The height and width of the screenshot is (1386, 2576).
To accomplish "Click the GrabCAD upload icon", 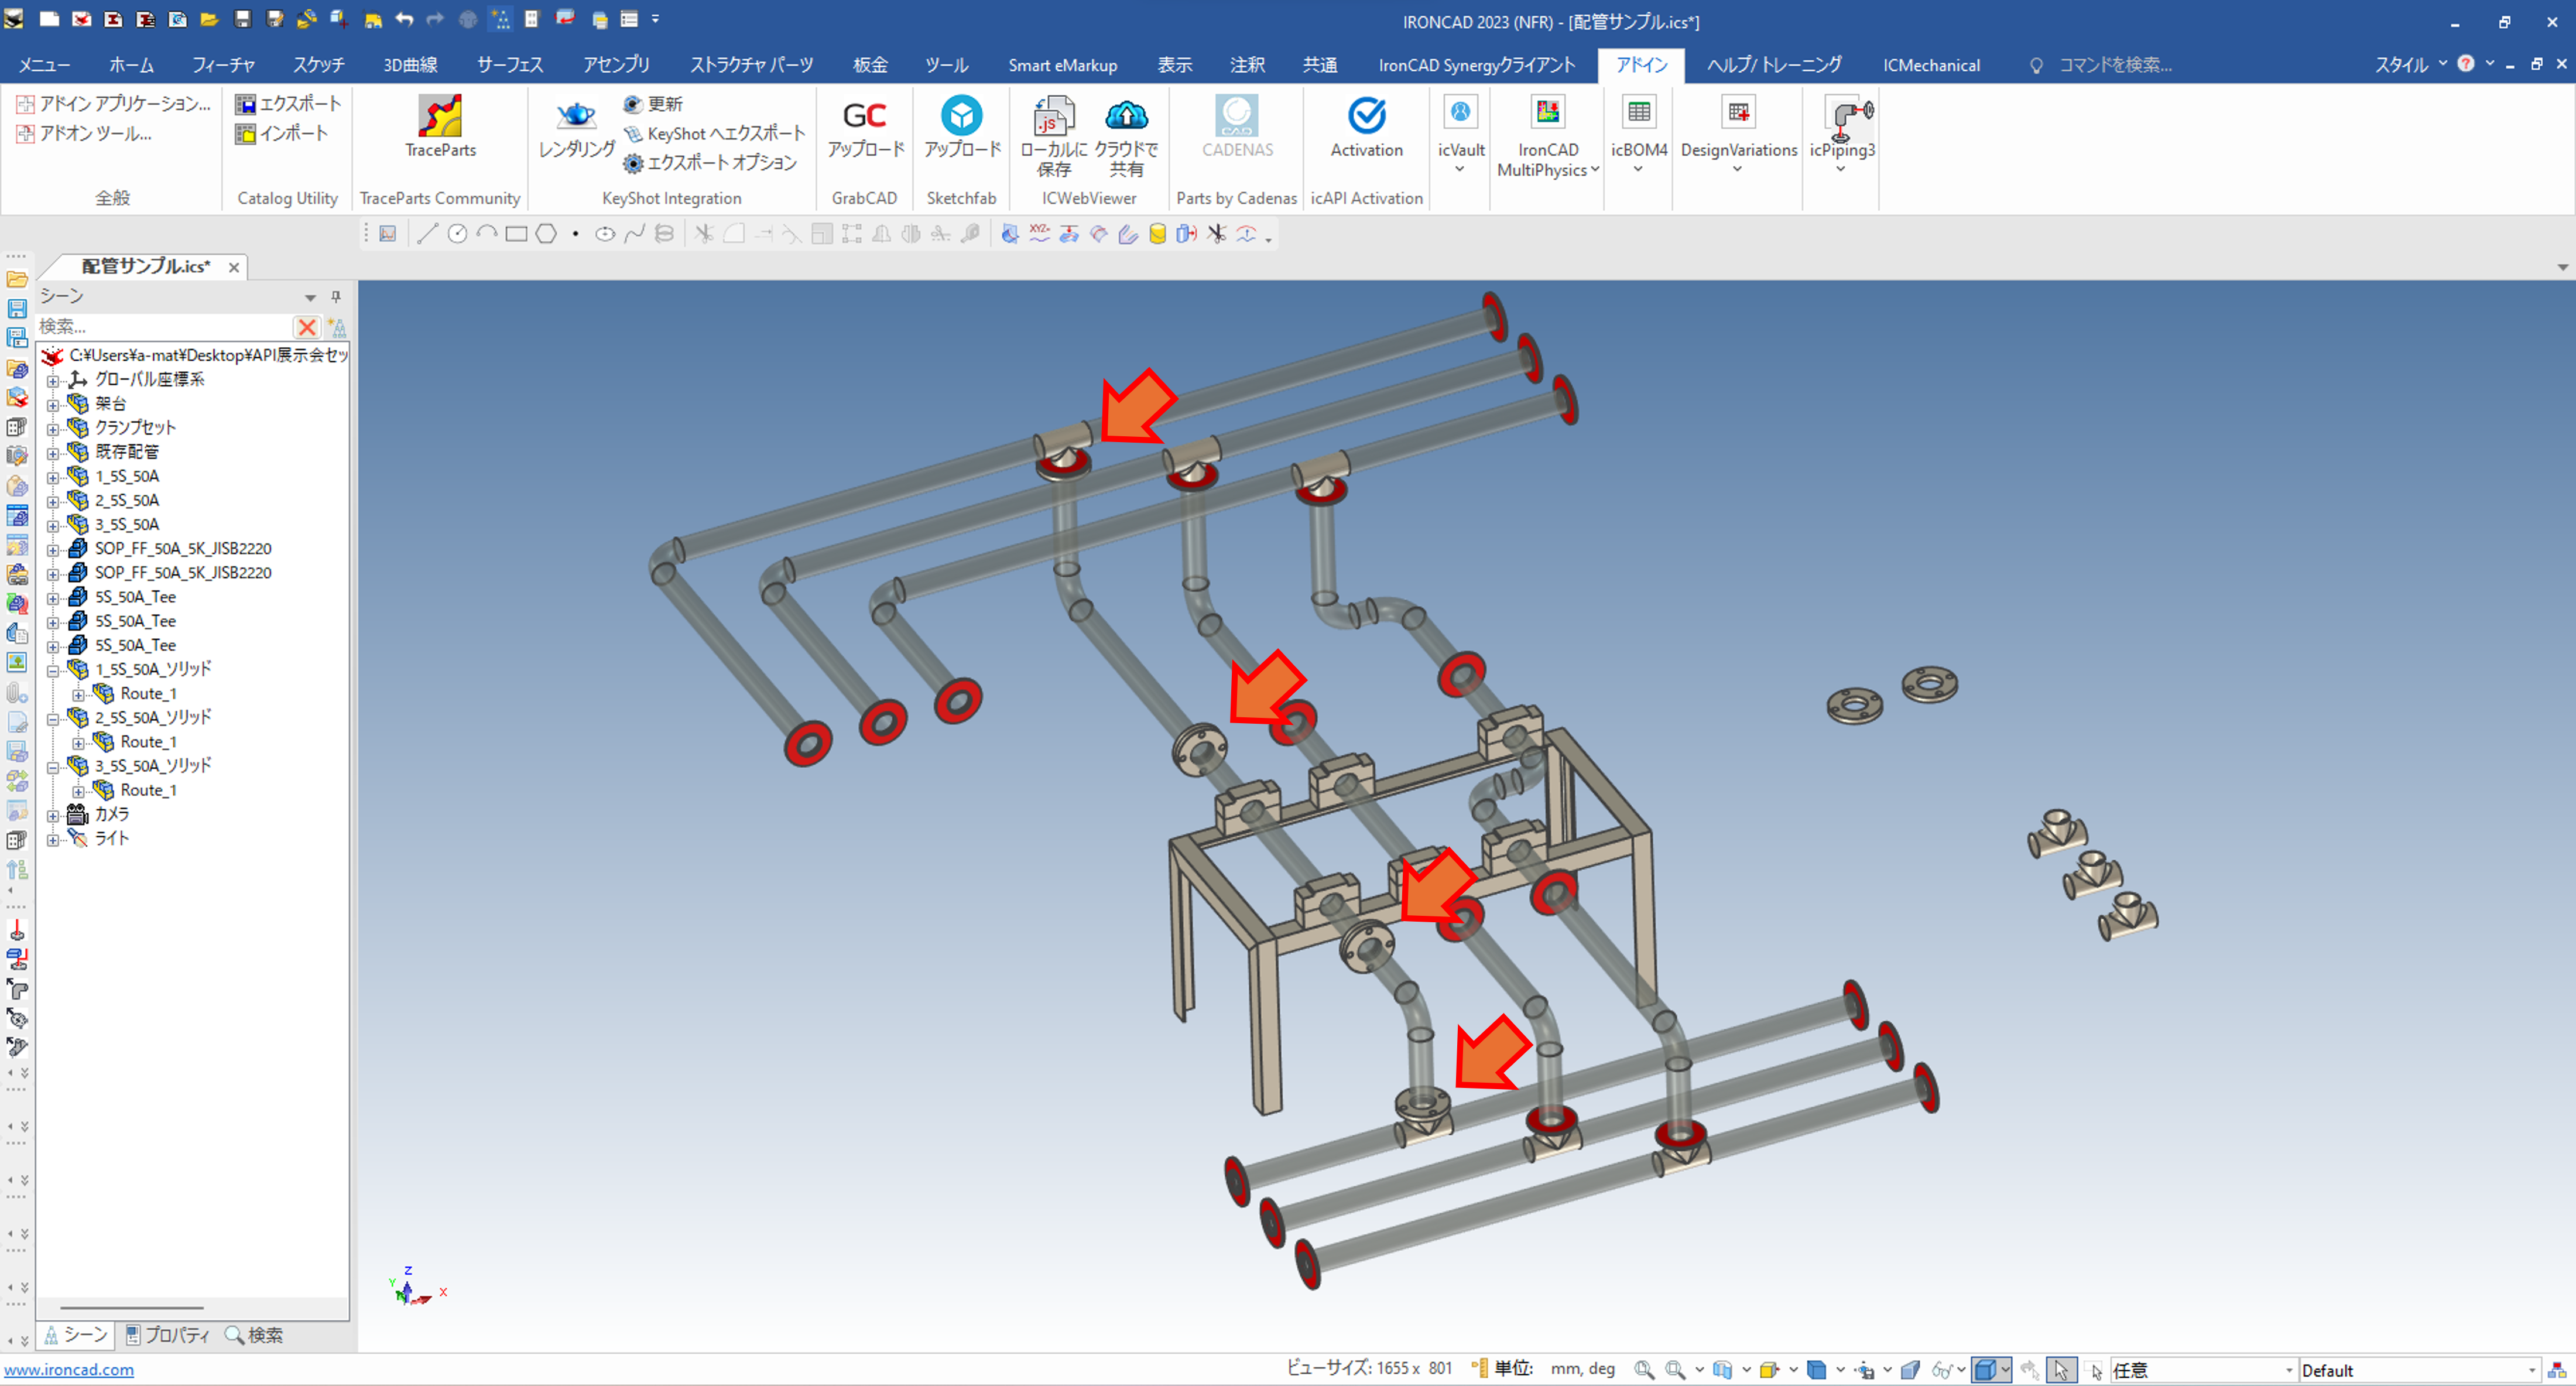I will (864, 116).
